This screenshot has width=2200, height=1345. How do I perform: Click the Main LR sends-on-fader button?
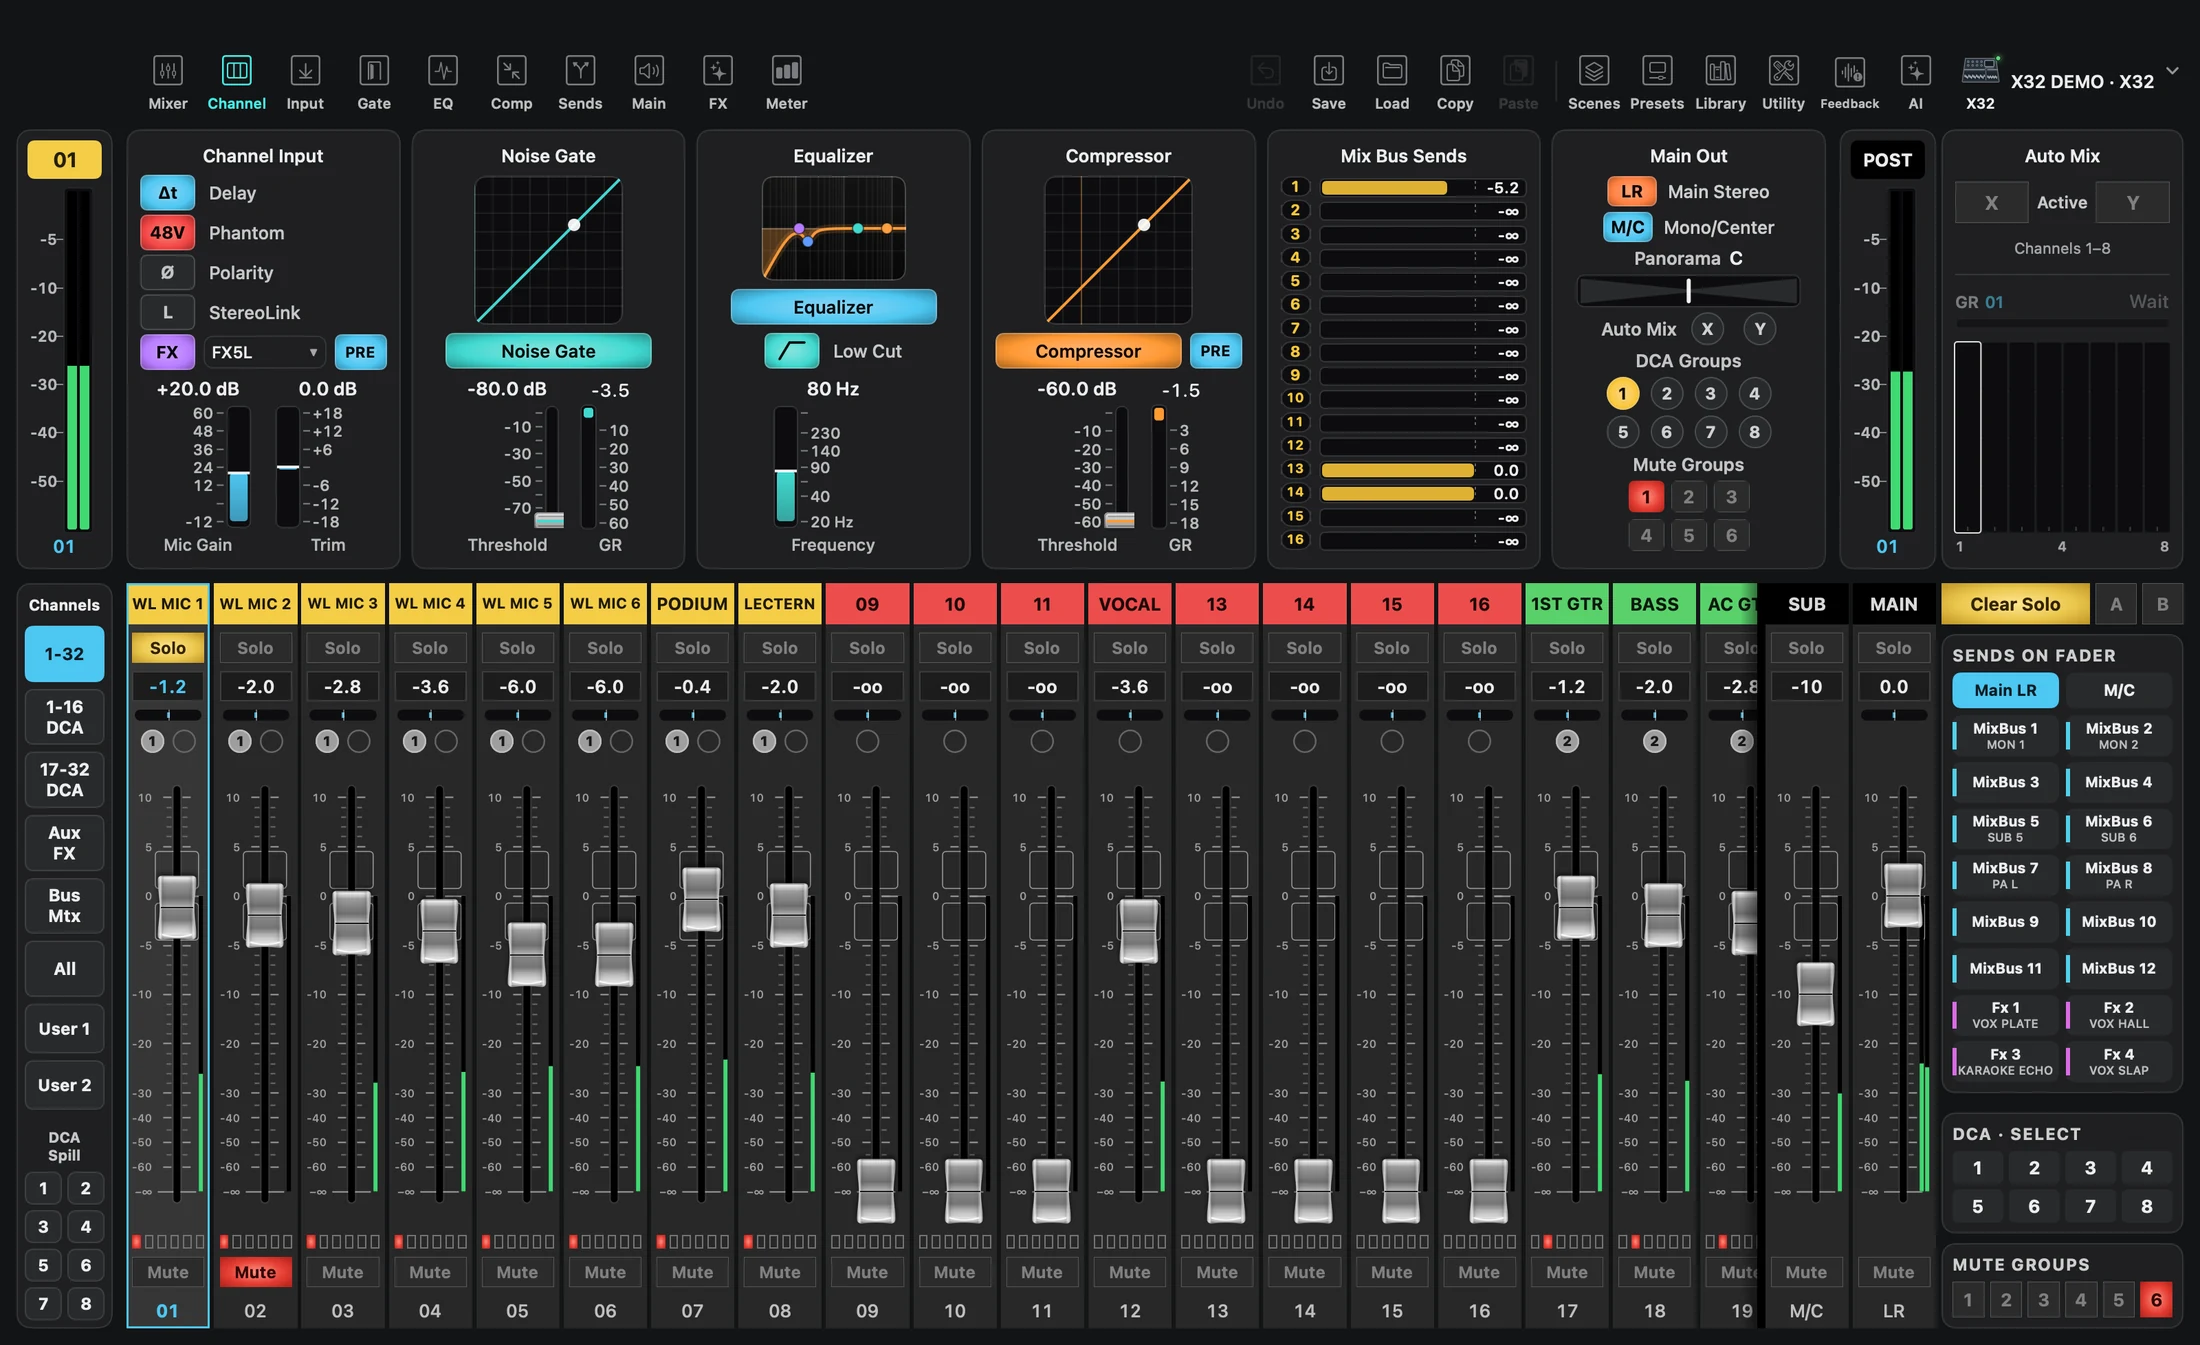coord(2005,690)
